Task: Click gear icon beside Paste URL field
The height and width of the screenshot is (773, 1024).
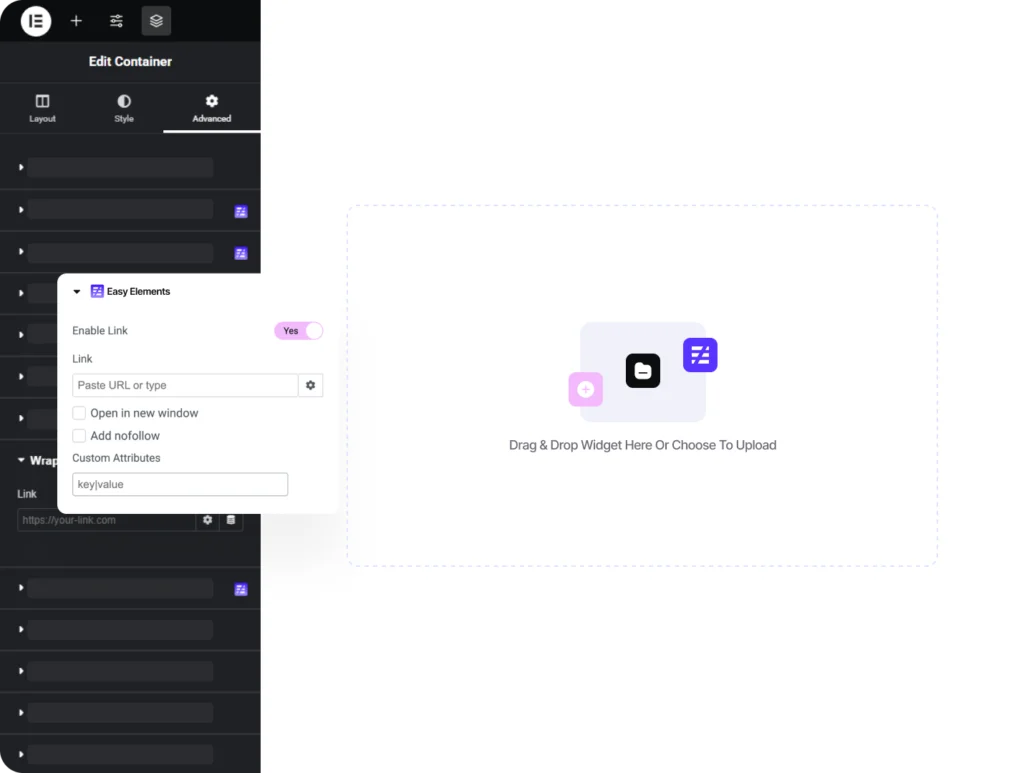Action: tap(310, 385)
